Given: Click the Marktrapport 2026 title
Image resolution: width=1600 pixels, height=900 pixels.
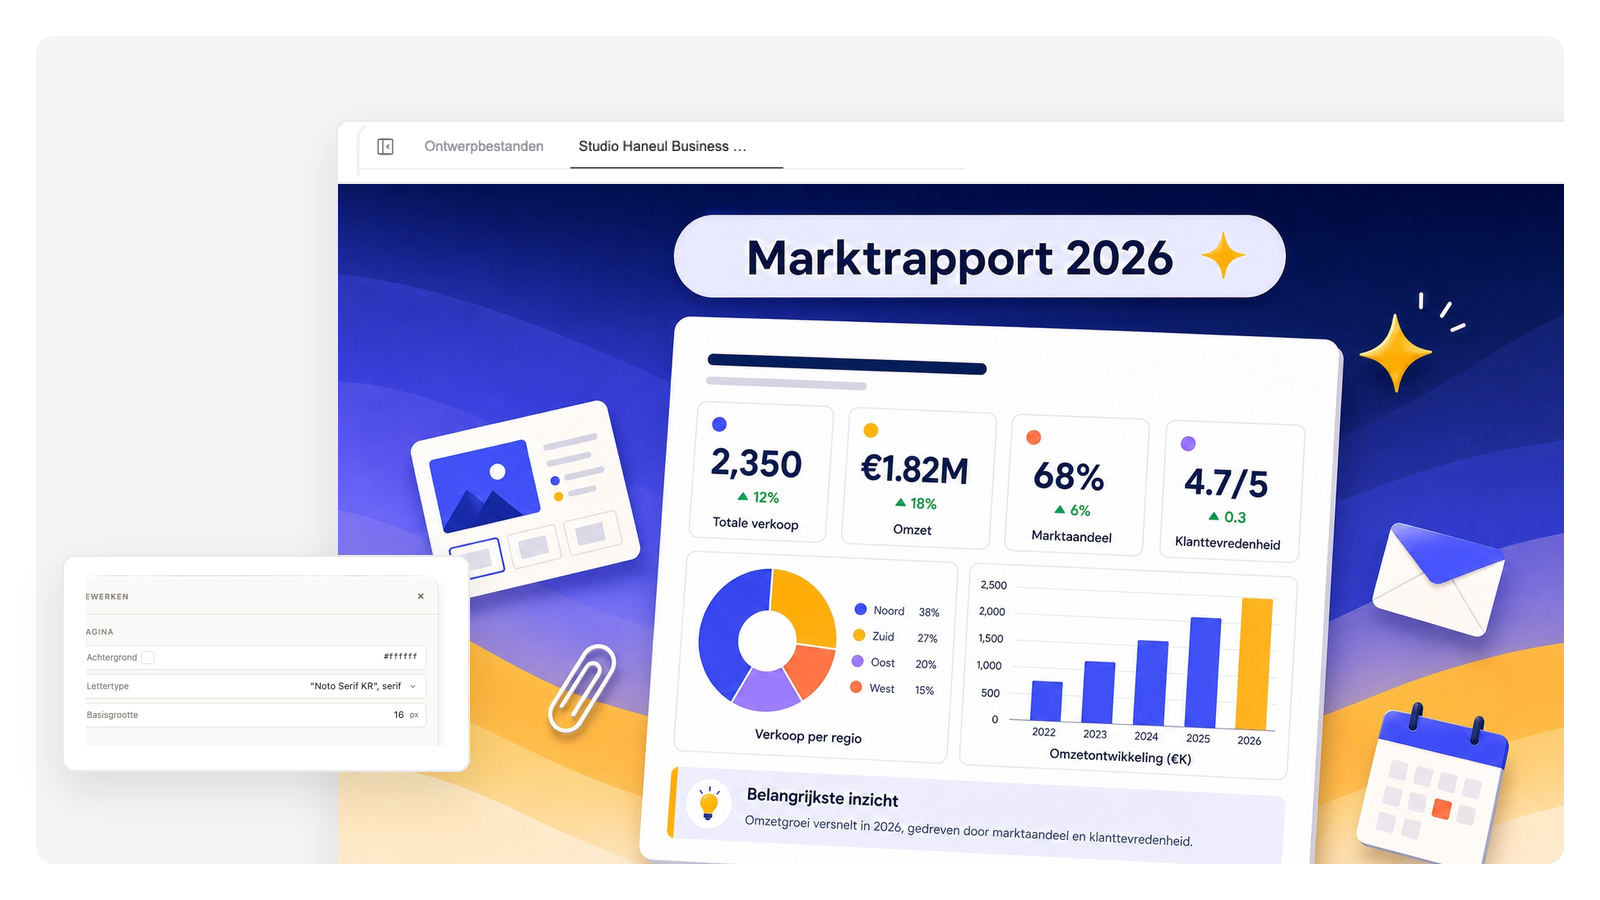Looking at the screenshot, I should pyautogui.click(x=960, y=258).
